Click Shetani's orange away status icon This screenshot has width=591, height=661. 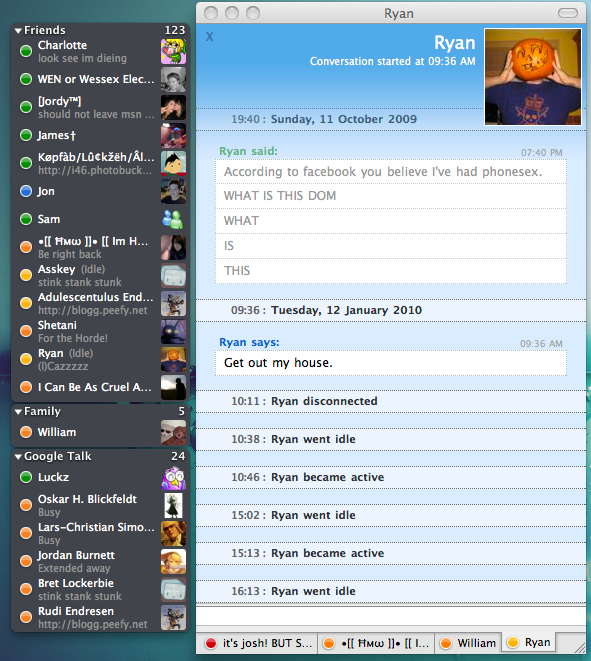[x=26, y=331]
